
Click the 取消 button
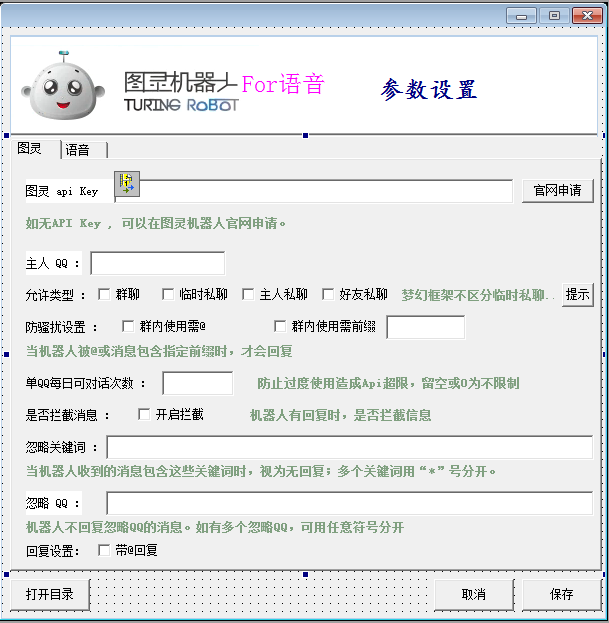474,595
